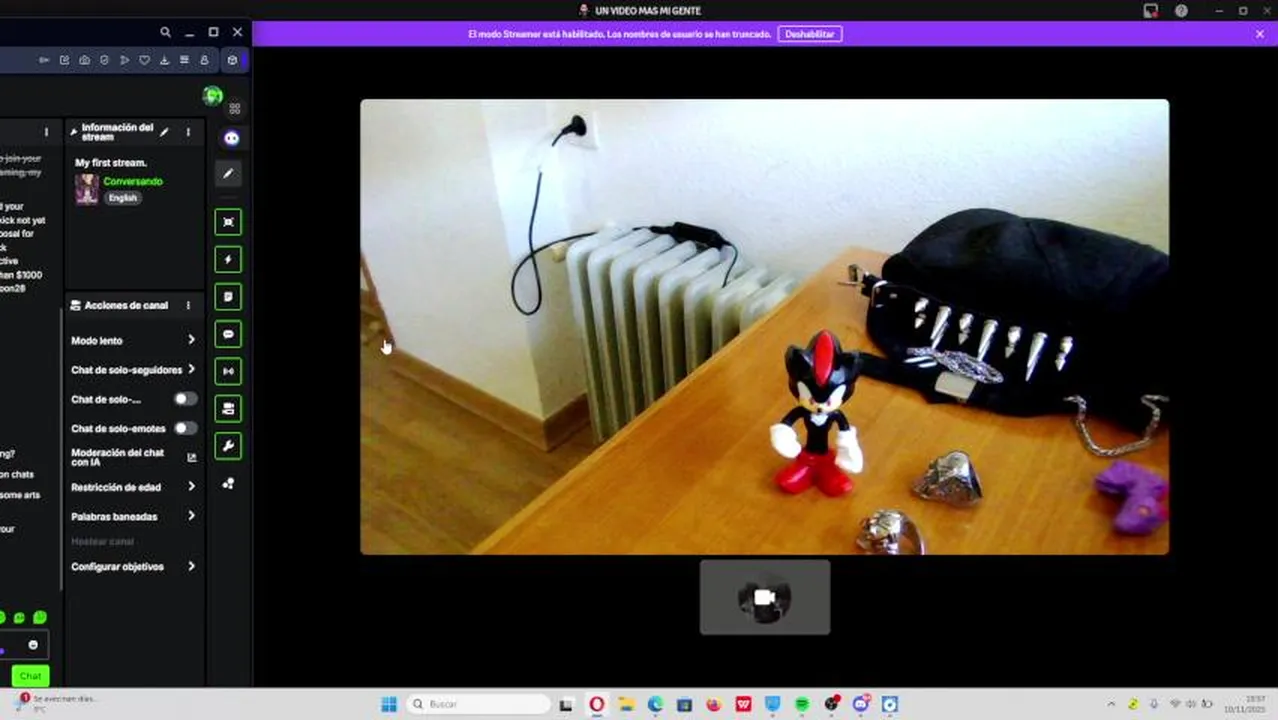Edit stream information with the pencil icon
The image size is (1278, 720).
click(164, 132)
